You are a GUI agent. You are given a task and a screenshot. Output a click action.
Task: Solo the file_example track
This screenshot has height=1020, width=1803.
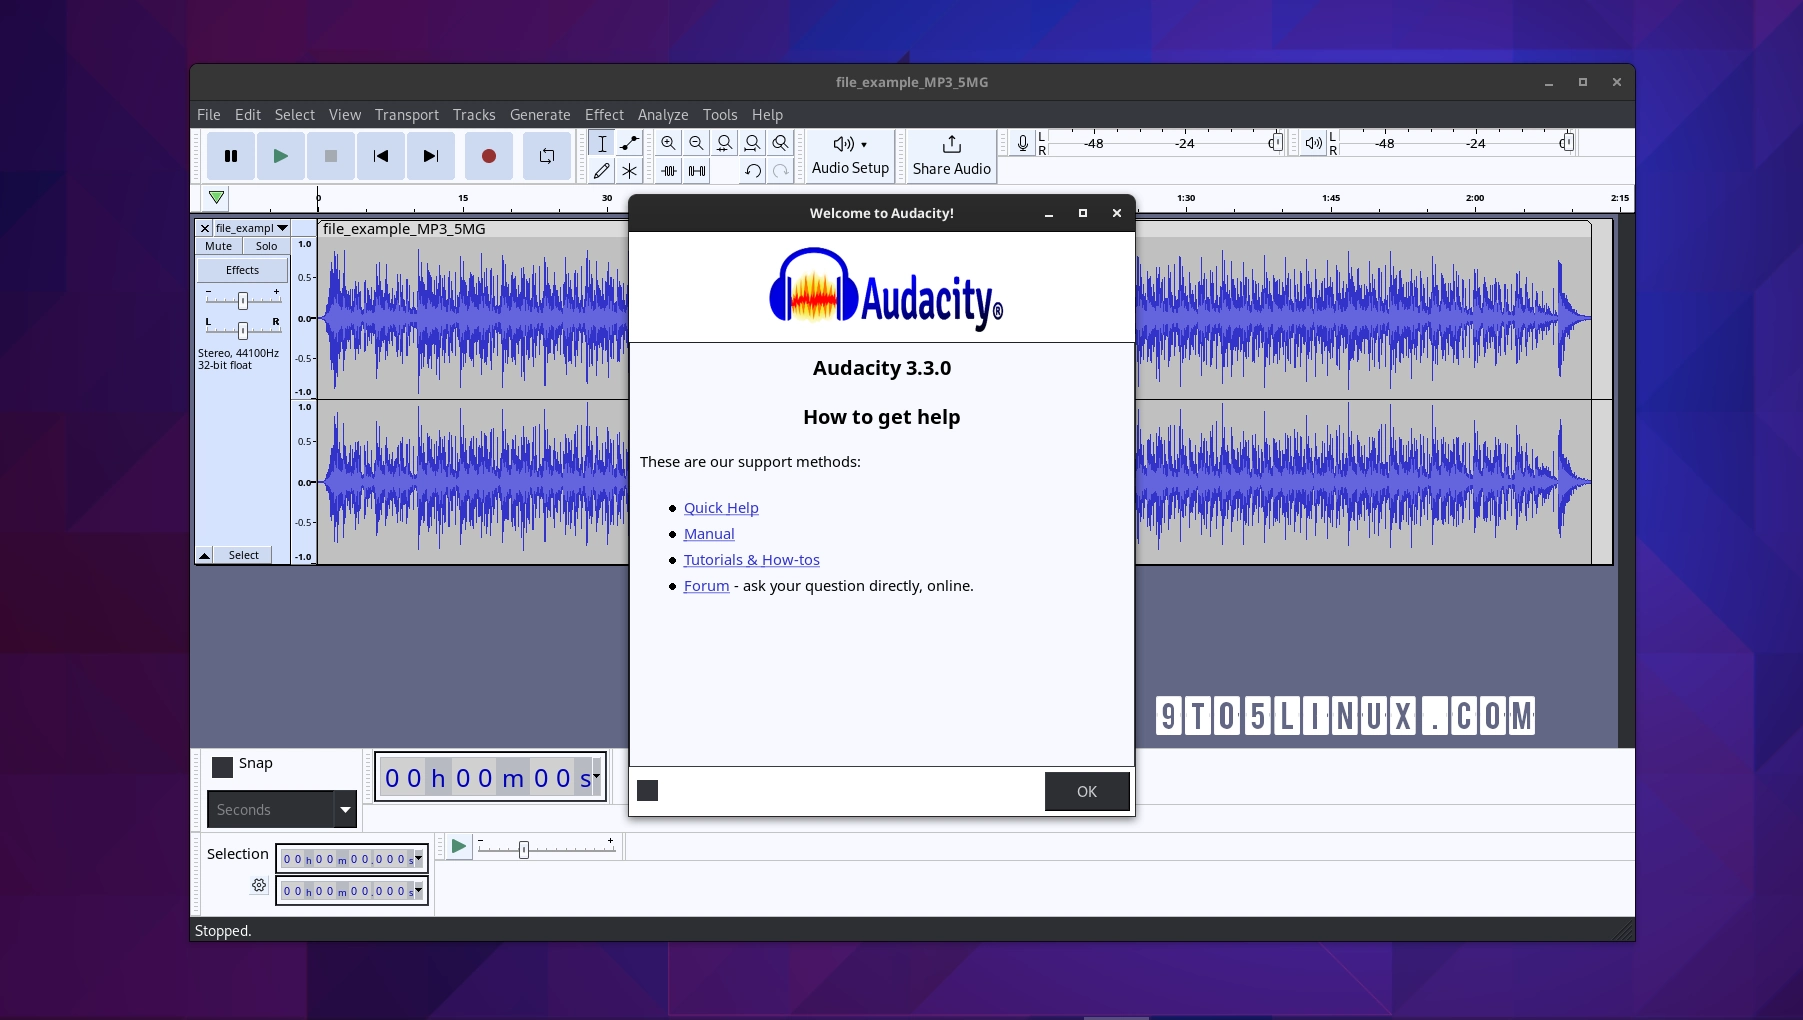pos(266,245)
